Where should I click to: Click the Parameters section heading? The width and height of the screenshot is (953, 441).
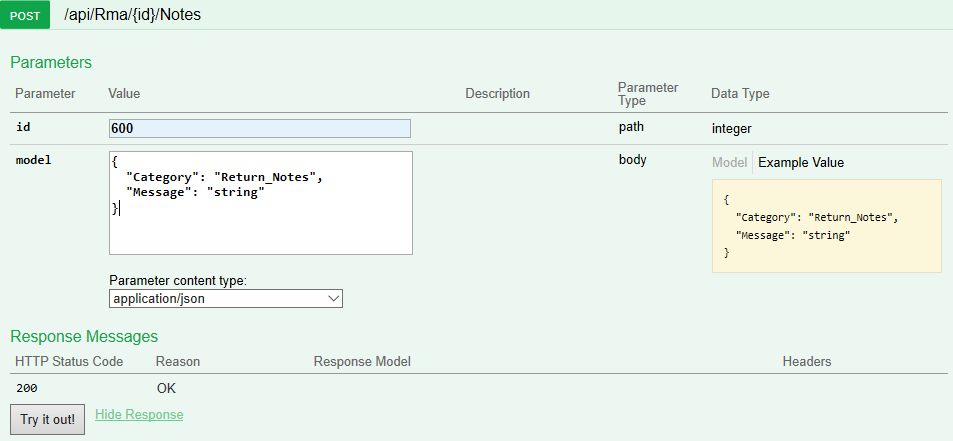(x=51, y=63)
